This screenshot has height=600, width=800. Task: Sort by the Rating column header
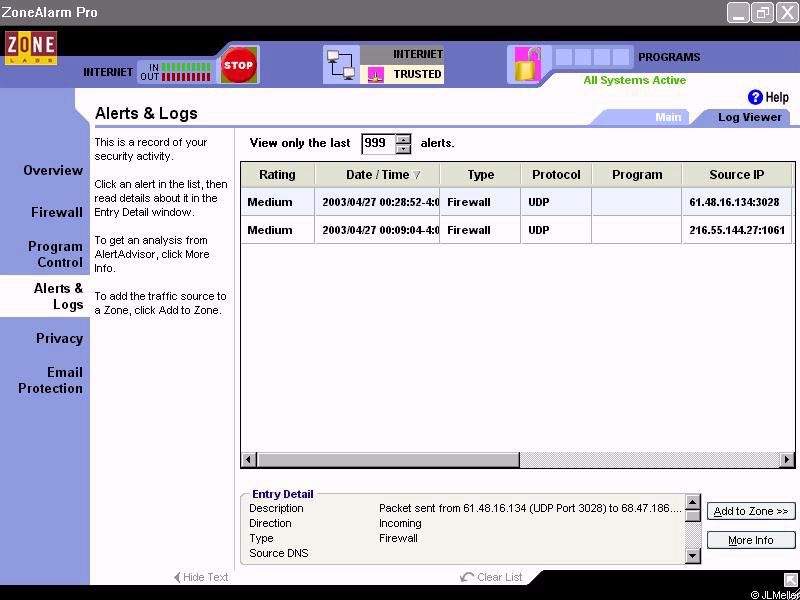(278, 174)
